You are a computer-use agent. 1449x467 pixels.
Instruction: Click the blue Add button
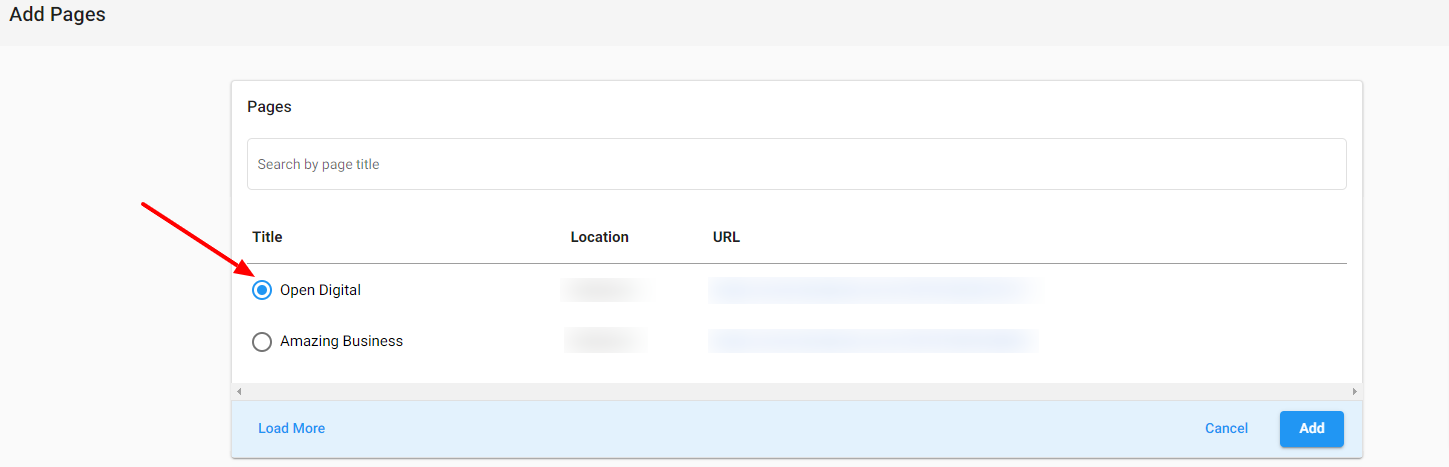pyautogui.click(x=1311, y=428)
